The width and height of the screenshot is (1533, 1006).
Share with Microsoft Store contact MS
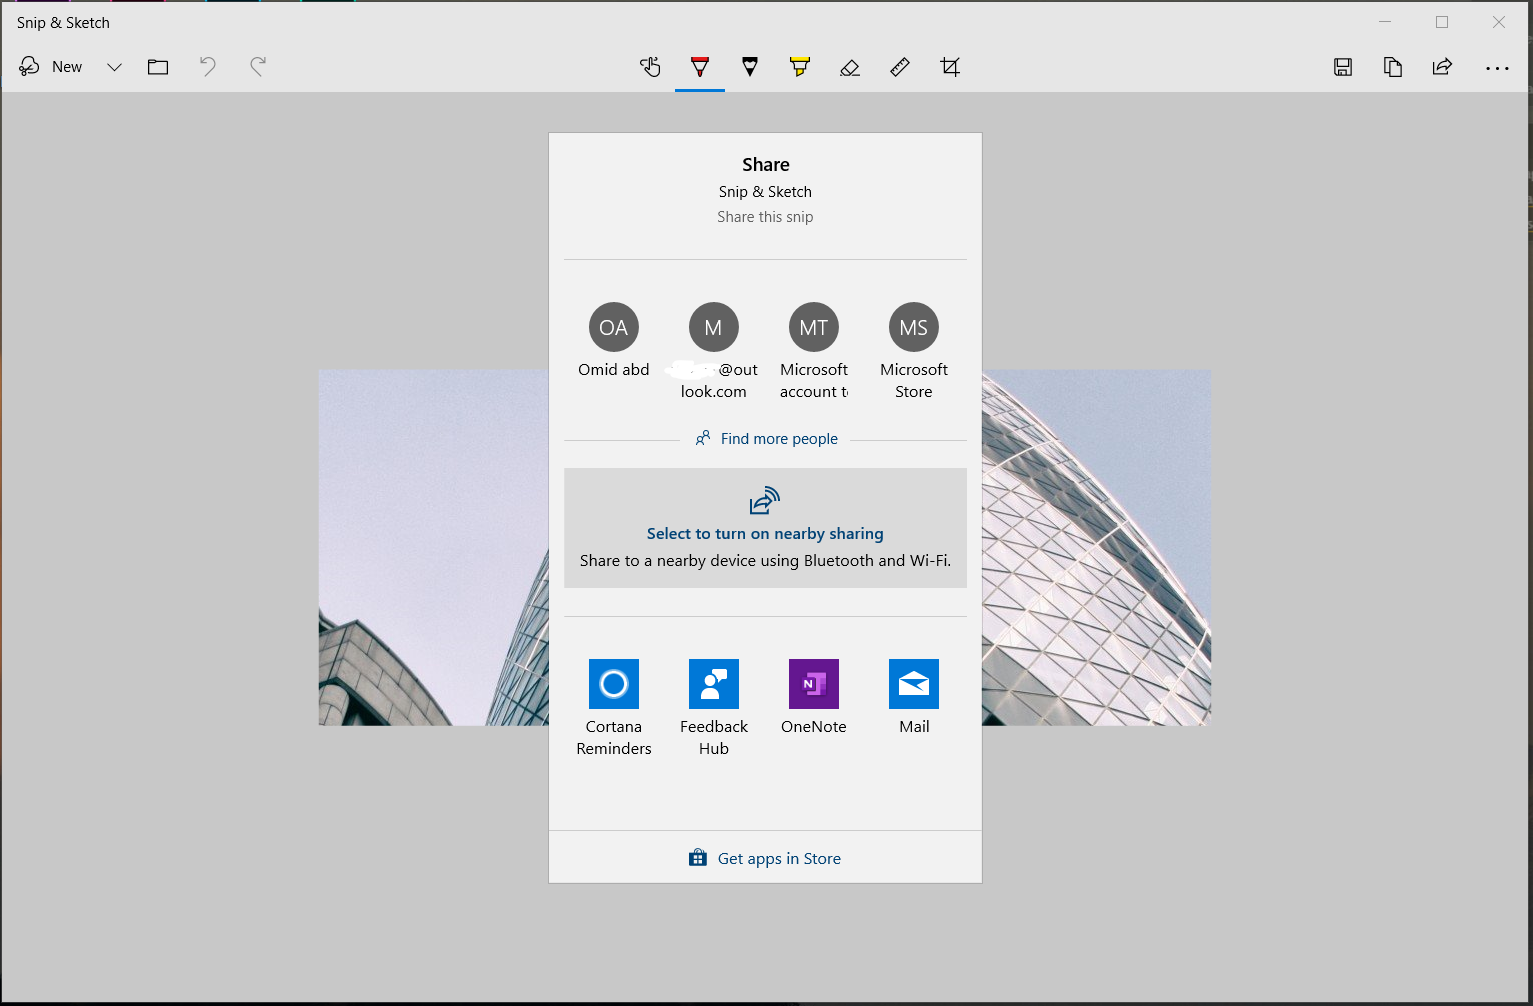click(x=914, y=351)
